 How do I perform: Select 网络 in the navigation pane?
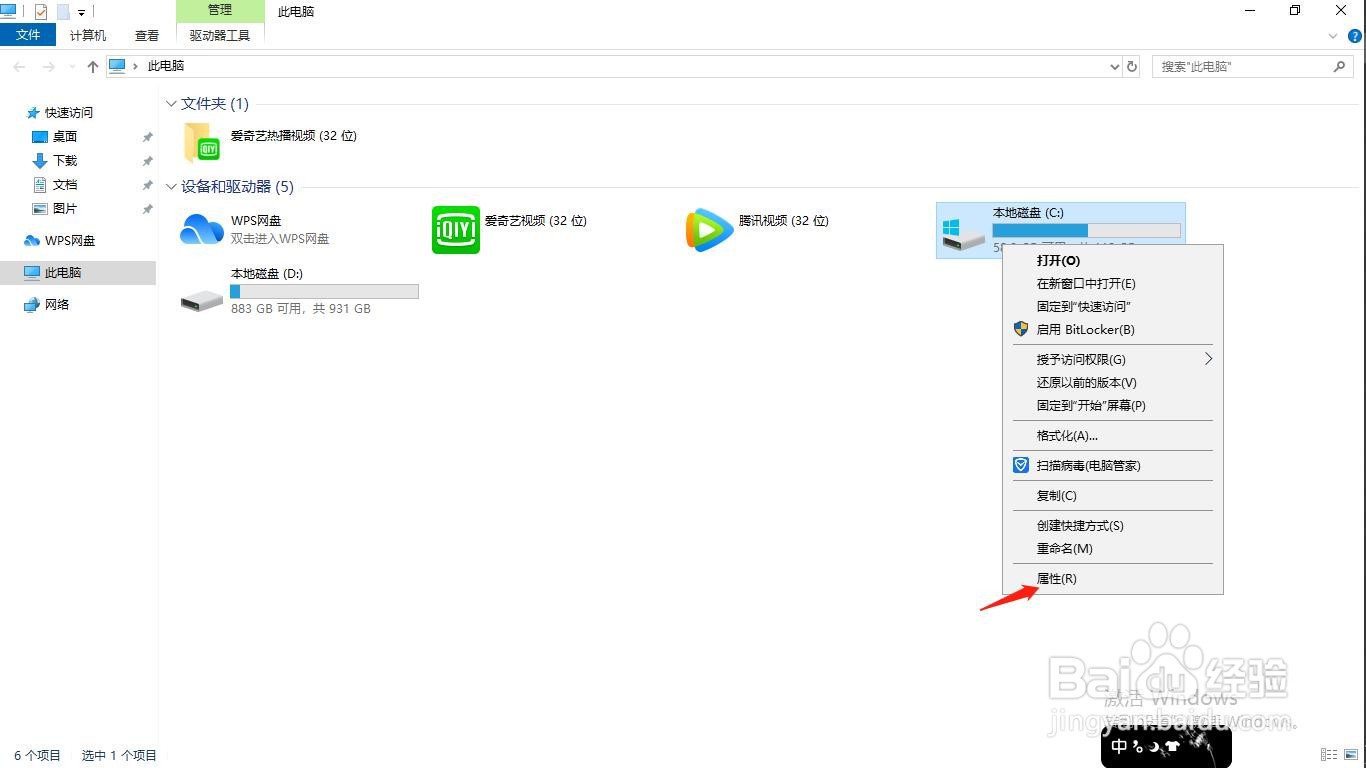tap(57, 305)
